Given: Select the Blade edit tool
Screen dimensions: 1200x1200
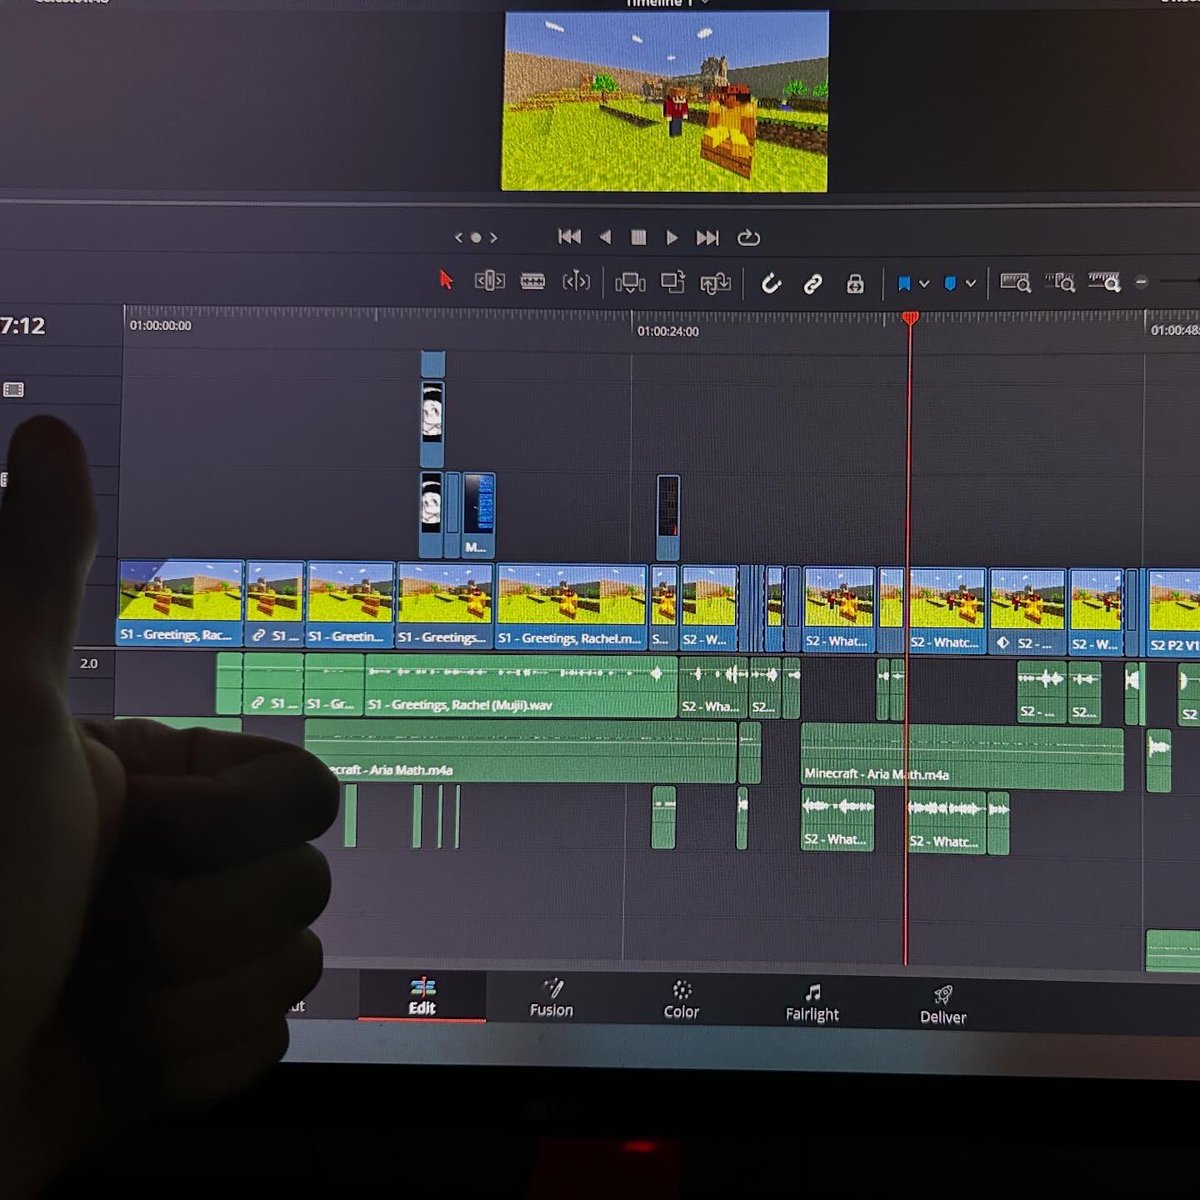Looking at the screenshot, I should coord(533,282).
